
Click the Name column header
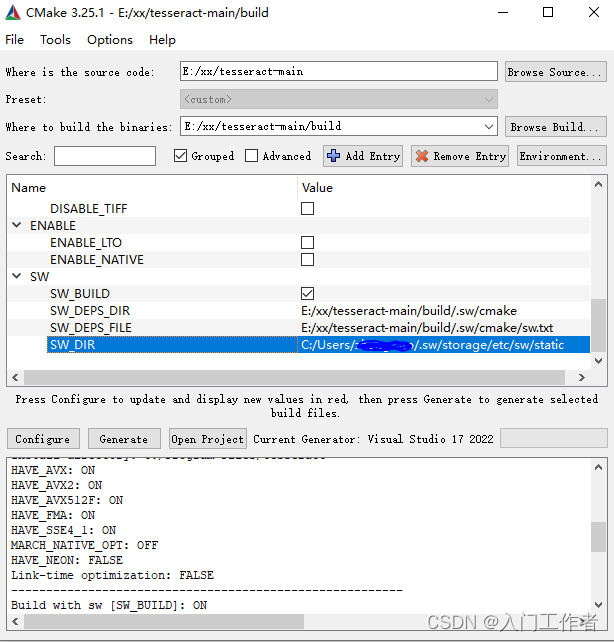click(29, 188)
